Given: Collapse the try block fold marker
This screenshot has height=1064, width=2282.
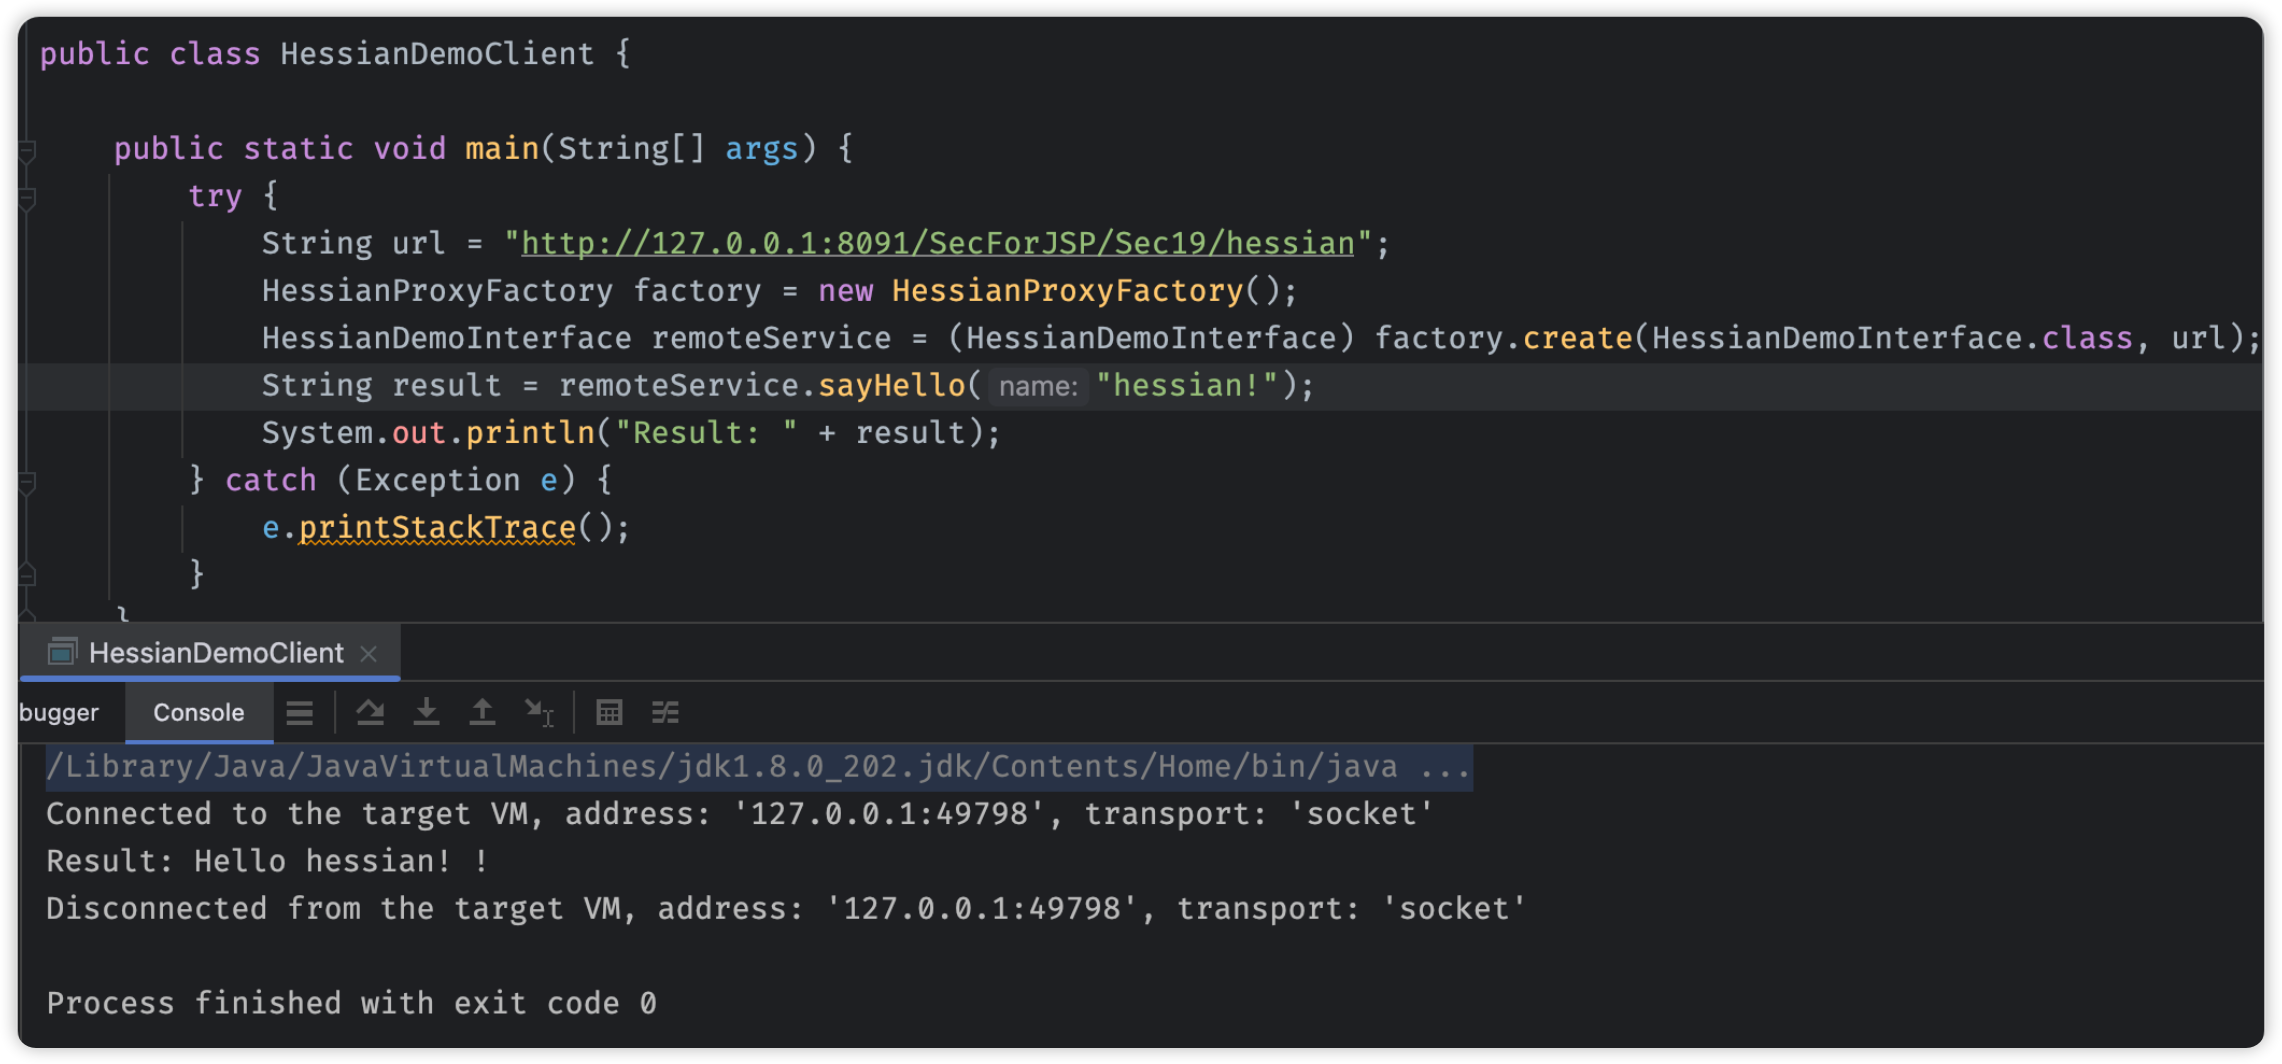Looking at the screenshot, I should coord(27,198).
